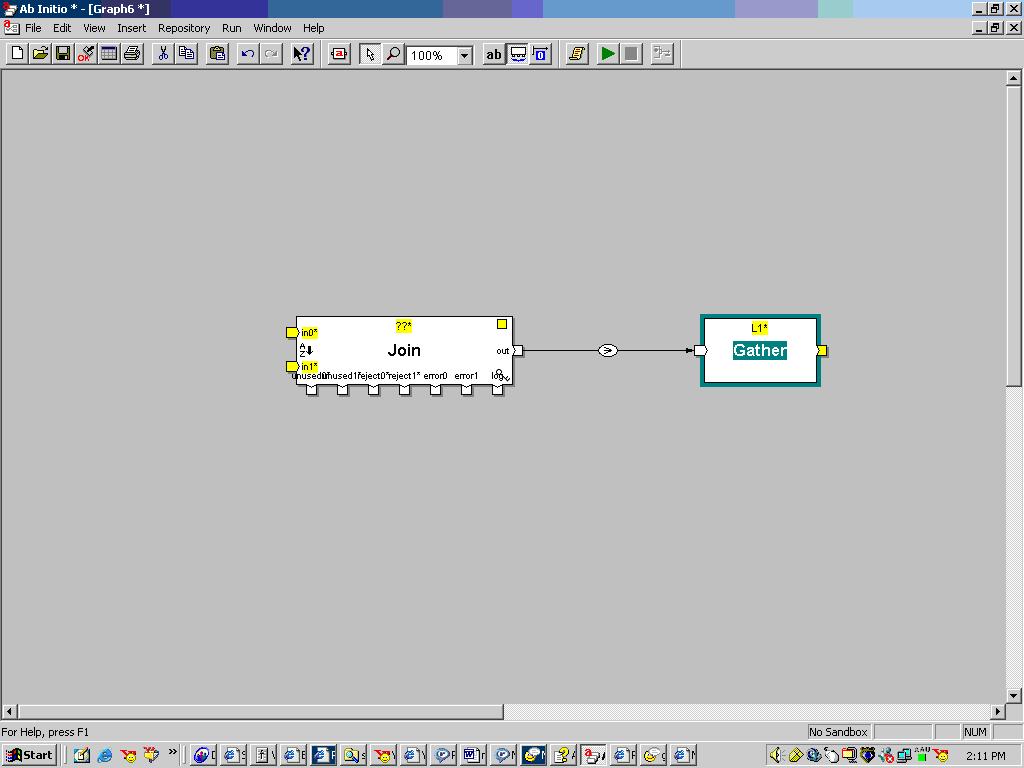
Task: Select the Zoom magnifier tool
Action: pos(394,54)
